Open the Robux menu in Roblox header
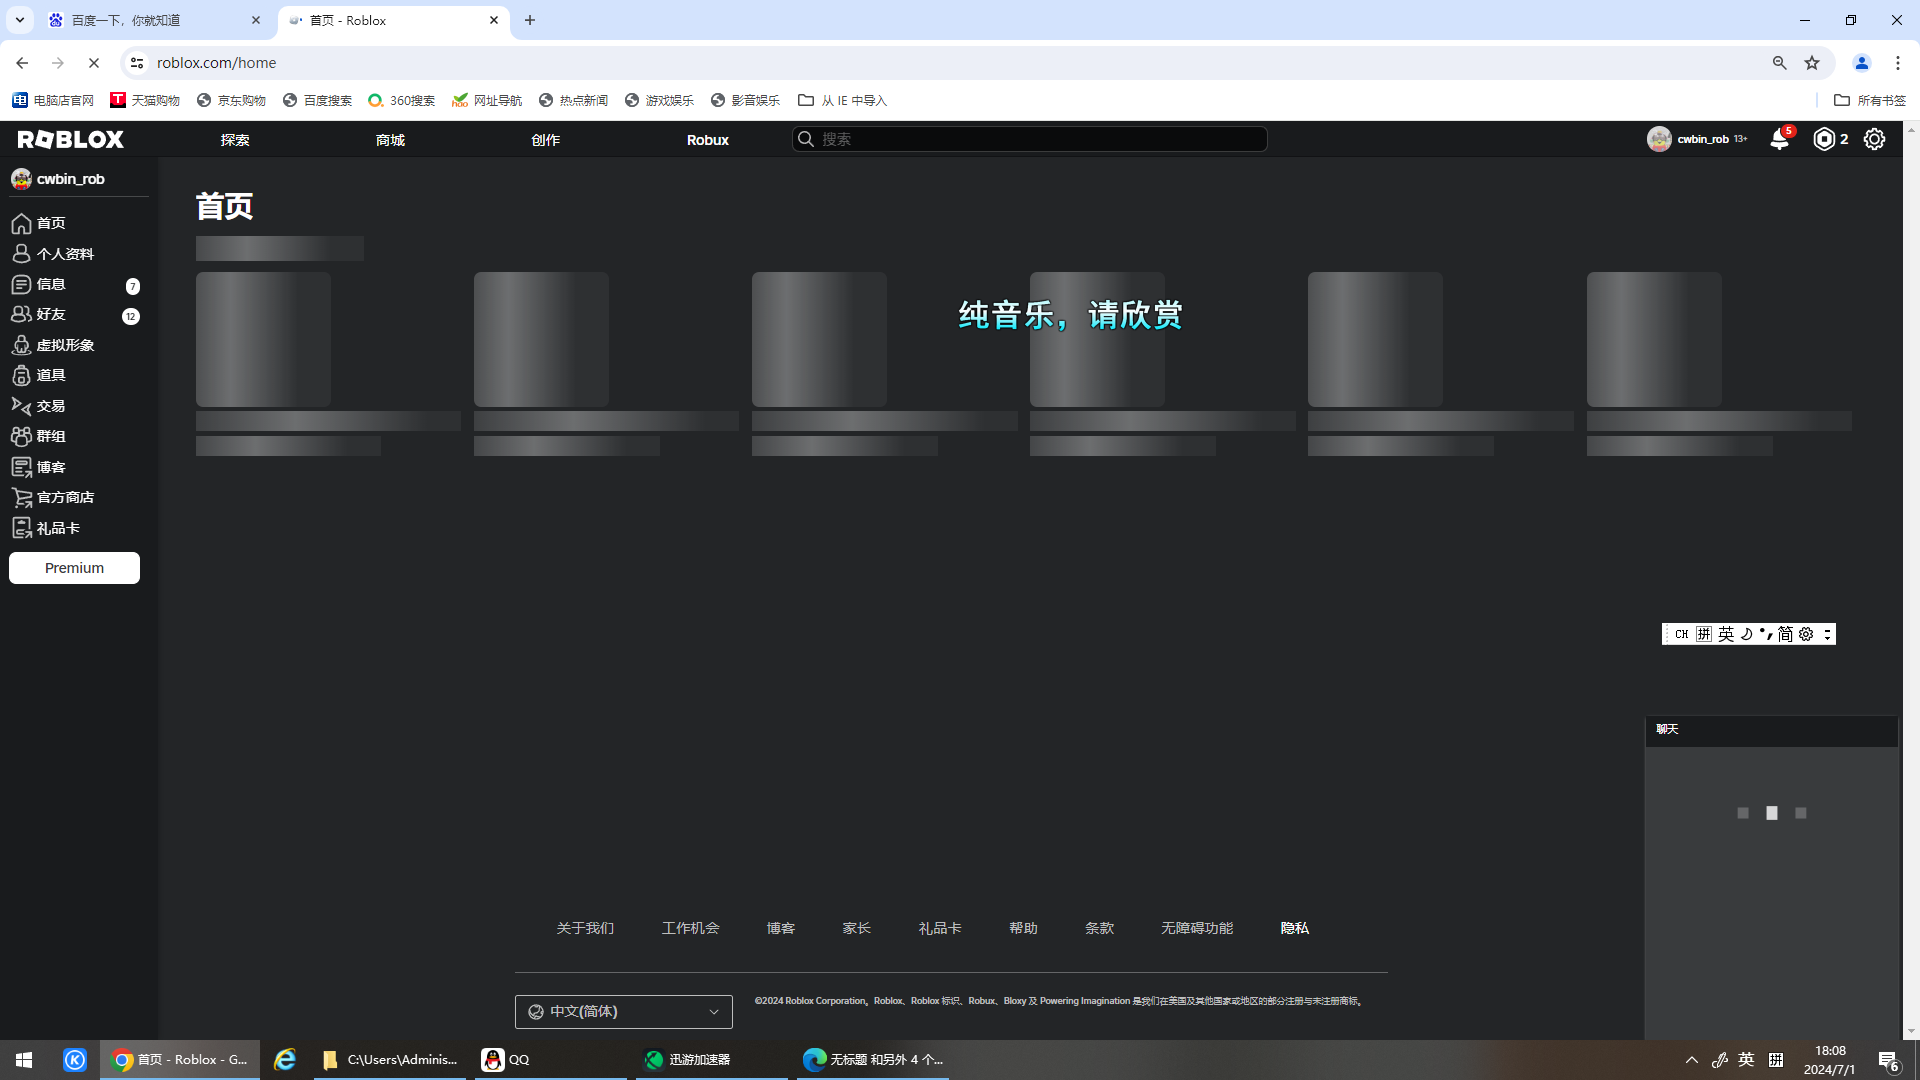1920x1080 pixels. pos(708,140)
